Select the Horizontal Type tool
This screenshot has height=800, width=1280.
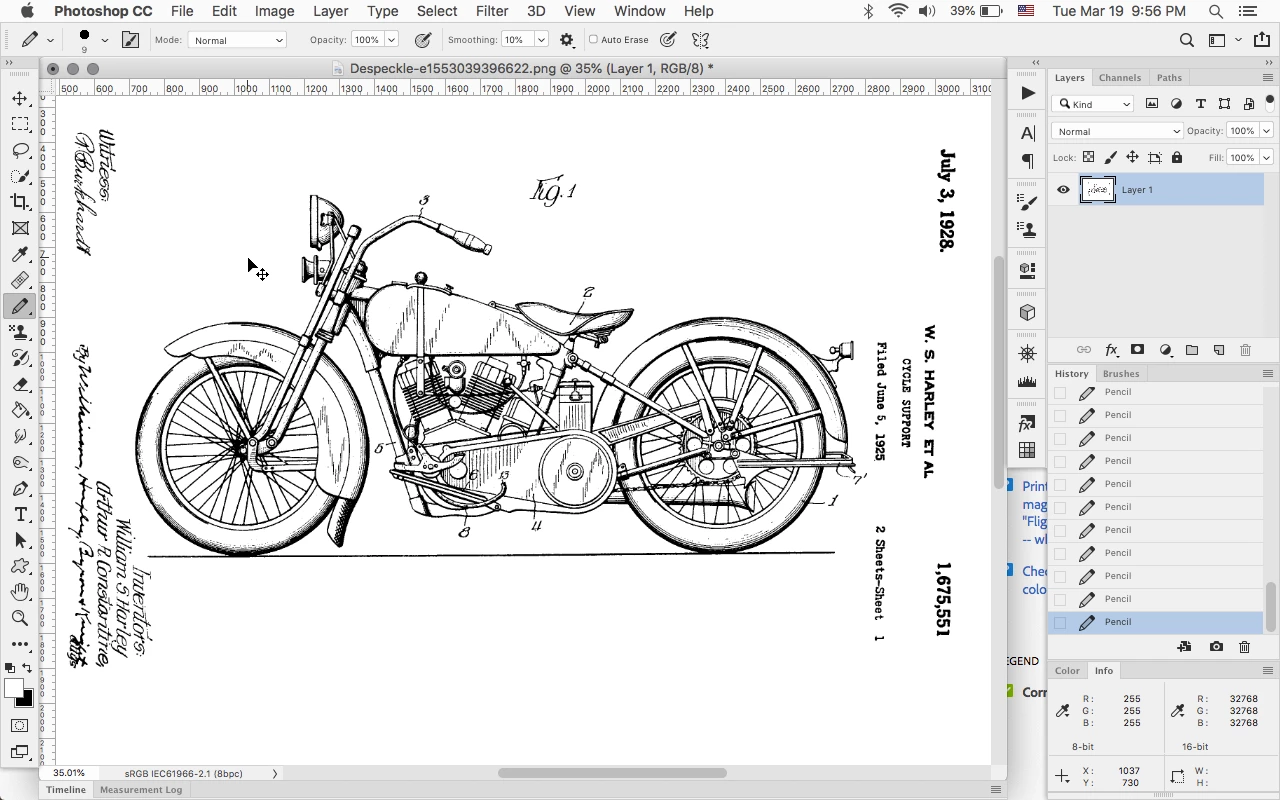click(x=20, y=514)
